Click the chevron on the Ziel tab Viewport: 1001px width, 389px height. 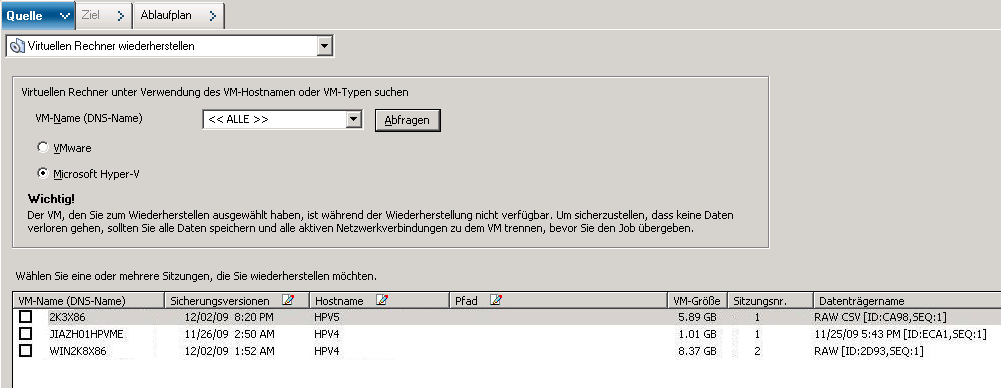click(121, 17)
